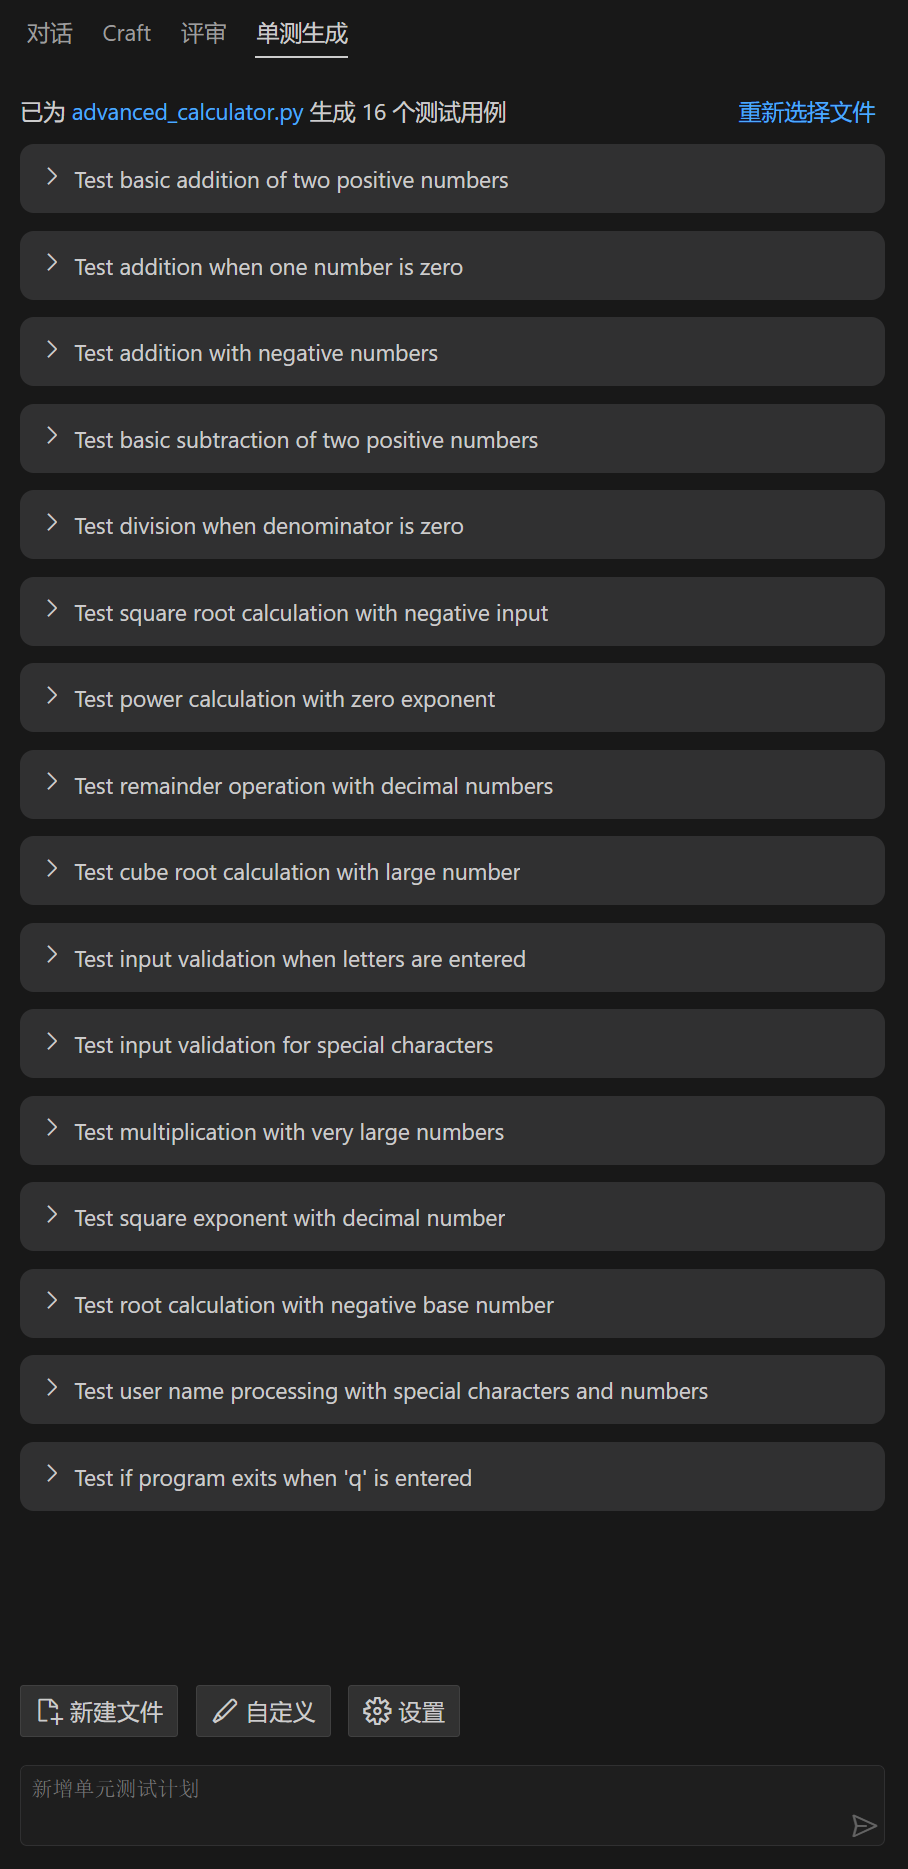Switch to the Craft tab
Image resolution: width=908 pixels, height=1869 pixels.
(x=127, y=33)
